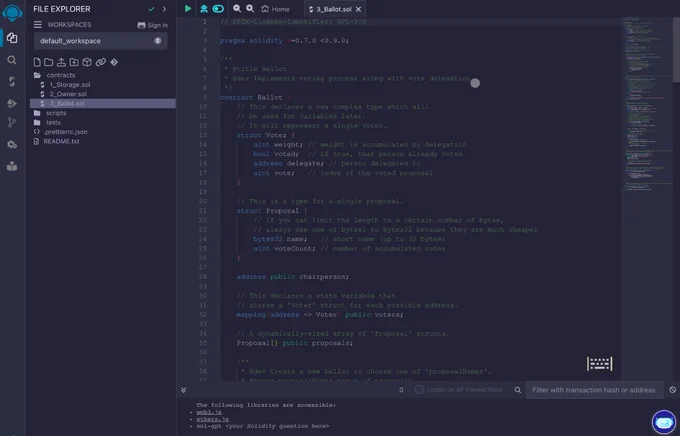Click the transaction hash filter field
680x436 pixels.
coord(594,390)
